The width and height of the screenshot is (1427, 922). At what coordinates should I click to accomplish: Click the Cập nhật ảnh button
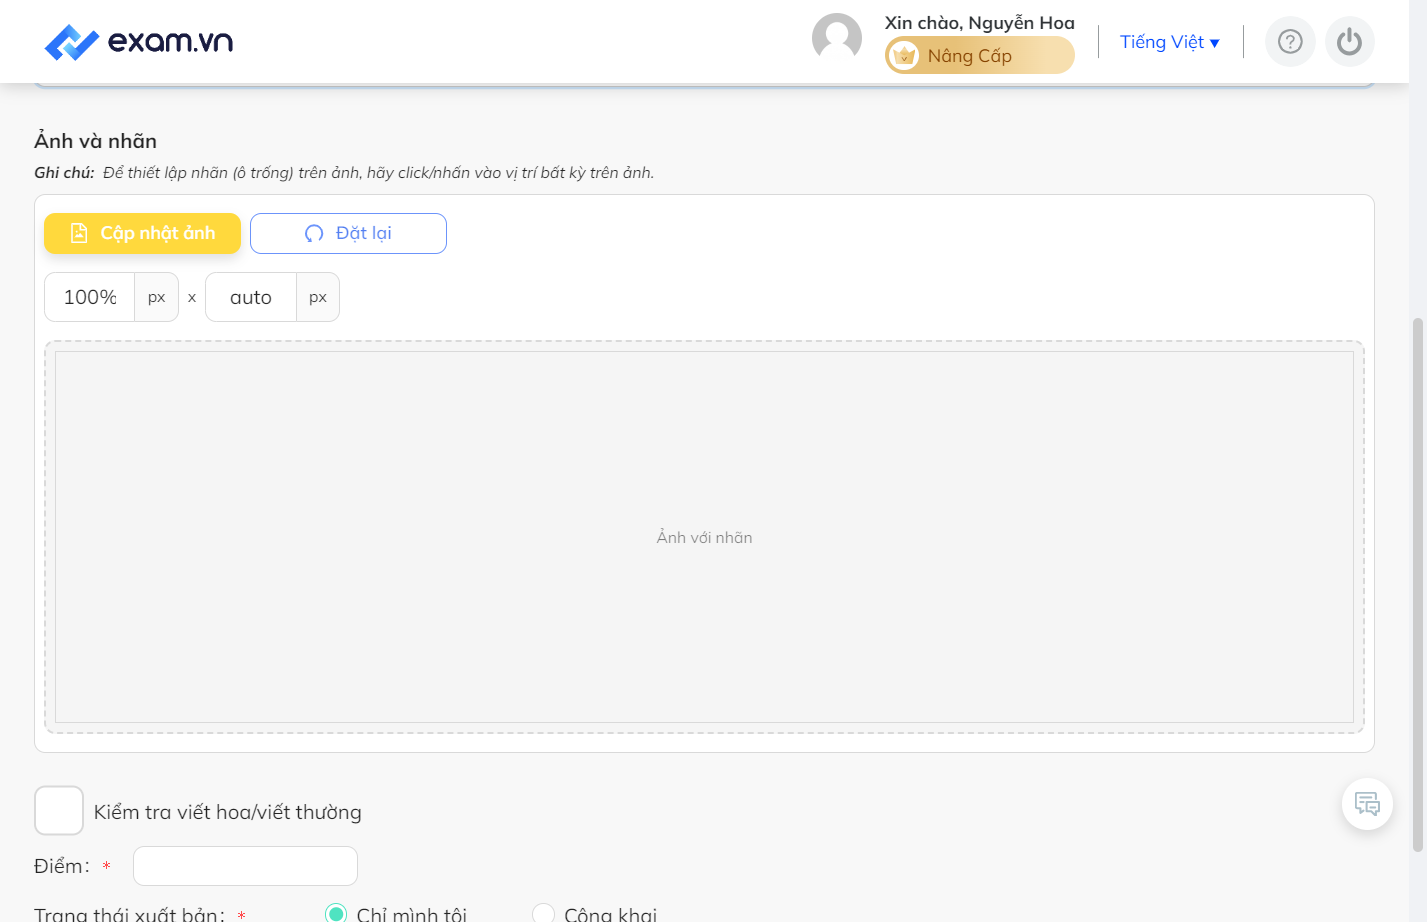click(142, 233)
